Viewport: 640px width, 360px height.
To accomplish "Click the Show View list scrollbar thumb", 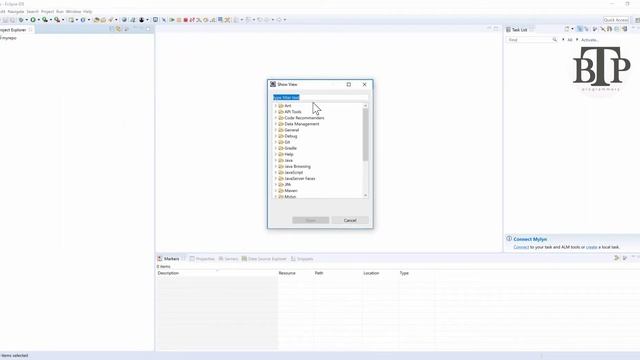I will click(365, 135).
